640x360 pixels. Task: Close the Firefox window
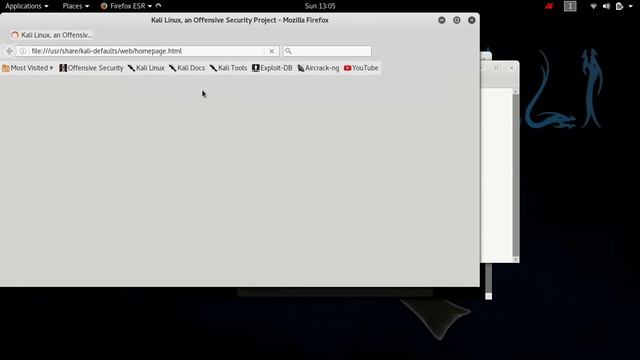(472, 20)
